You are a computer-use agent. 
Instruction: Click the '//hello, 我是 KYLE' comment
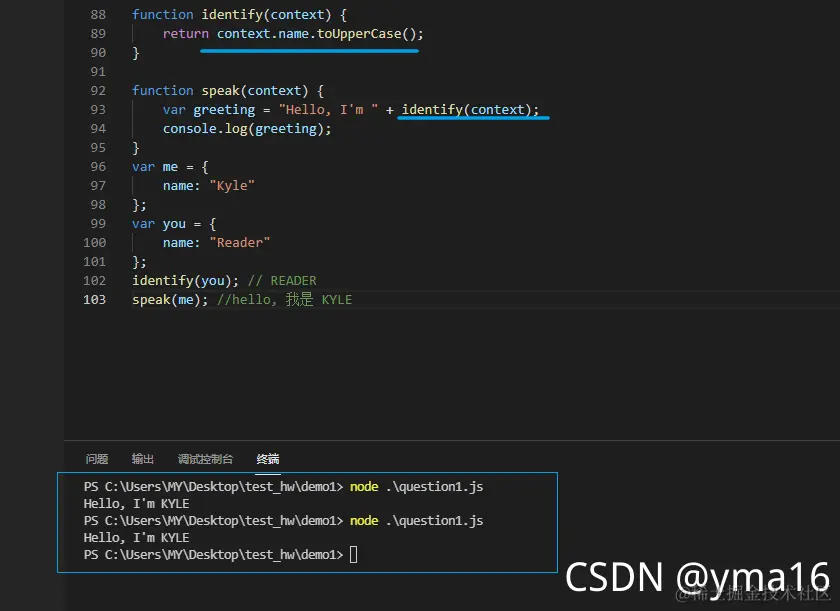(x=284, y=299)
